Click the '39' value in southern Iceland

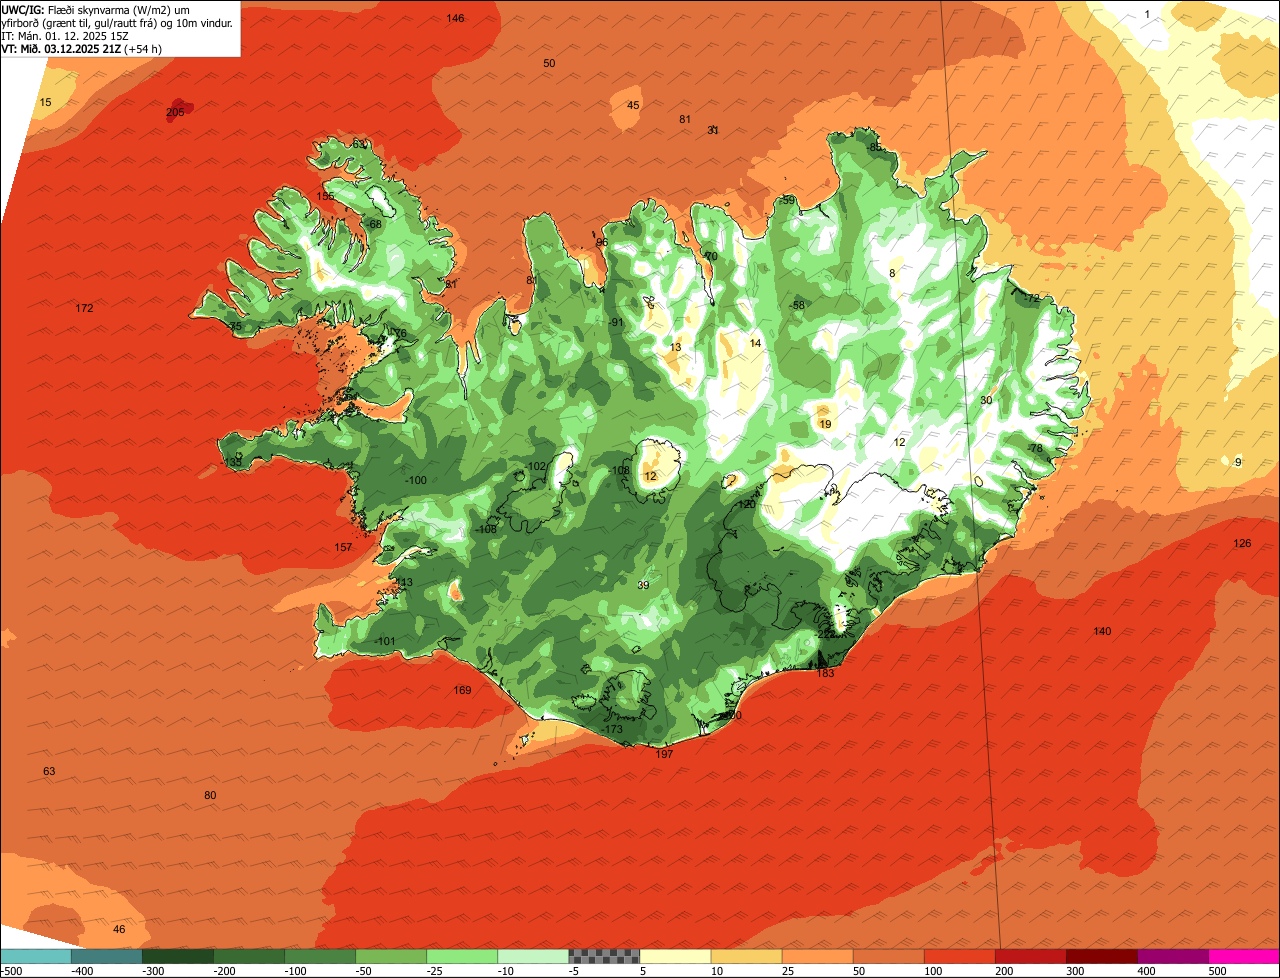643,585
